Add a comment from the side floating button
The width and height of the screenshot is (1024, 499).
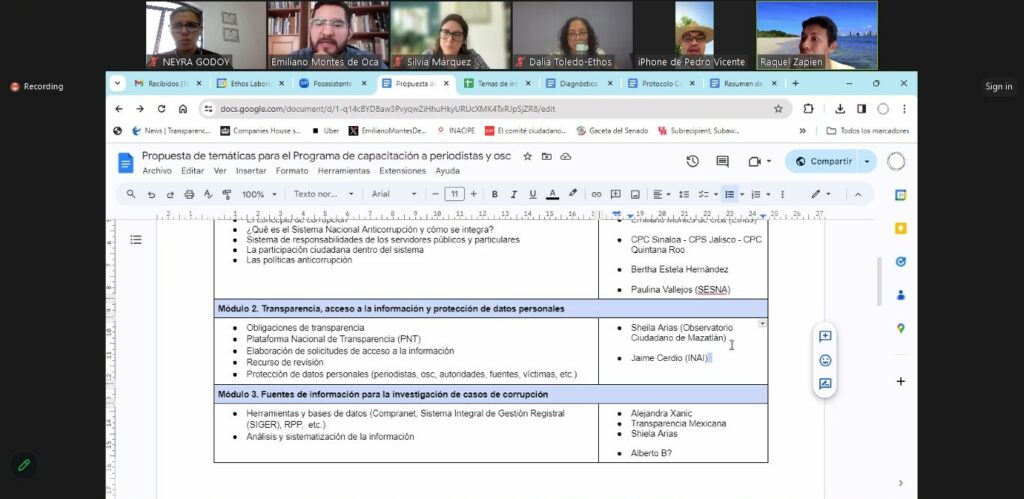[x=825, y=337]
